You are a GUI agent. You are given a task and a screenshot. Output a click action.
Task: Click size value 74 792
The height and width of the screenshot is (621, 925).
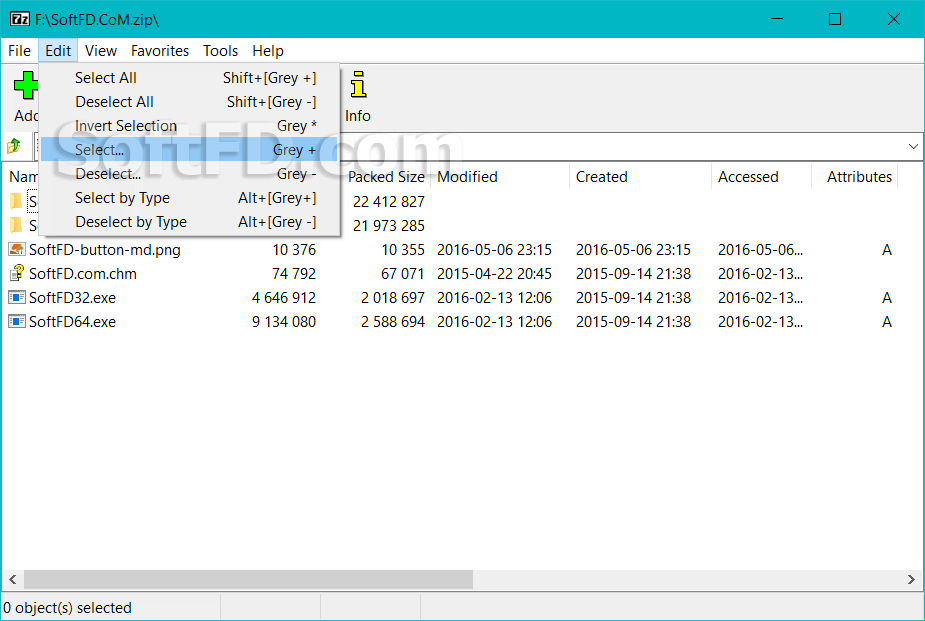pyautogui.click(x=294, y=274)
